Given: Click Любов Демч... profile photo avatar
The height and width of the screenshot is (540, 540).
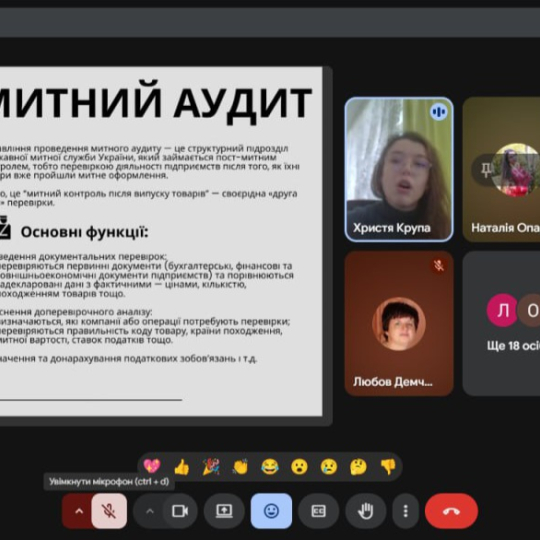Looking at the screenshot, I should pyautogui.click(x=399, y=324).
